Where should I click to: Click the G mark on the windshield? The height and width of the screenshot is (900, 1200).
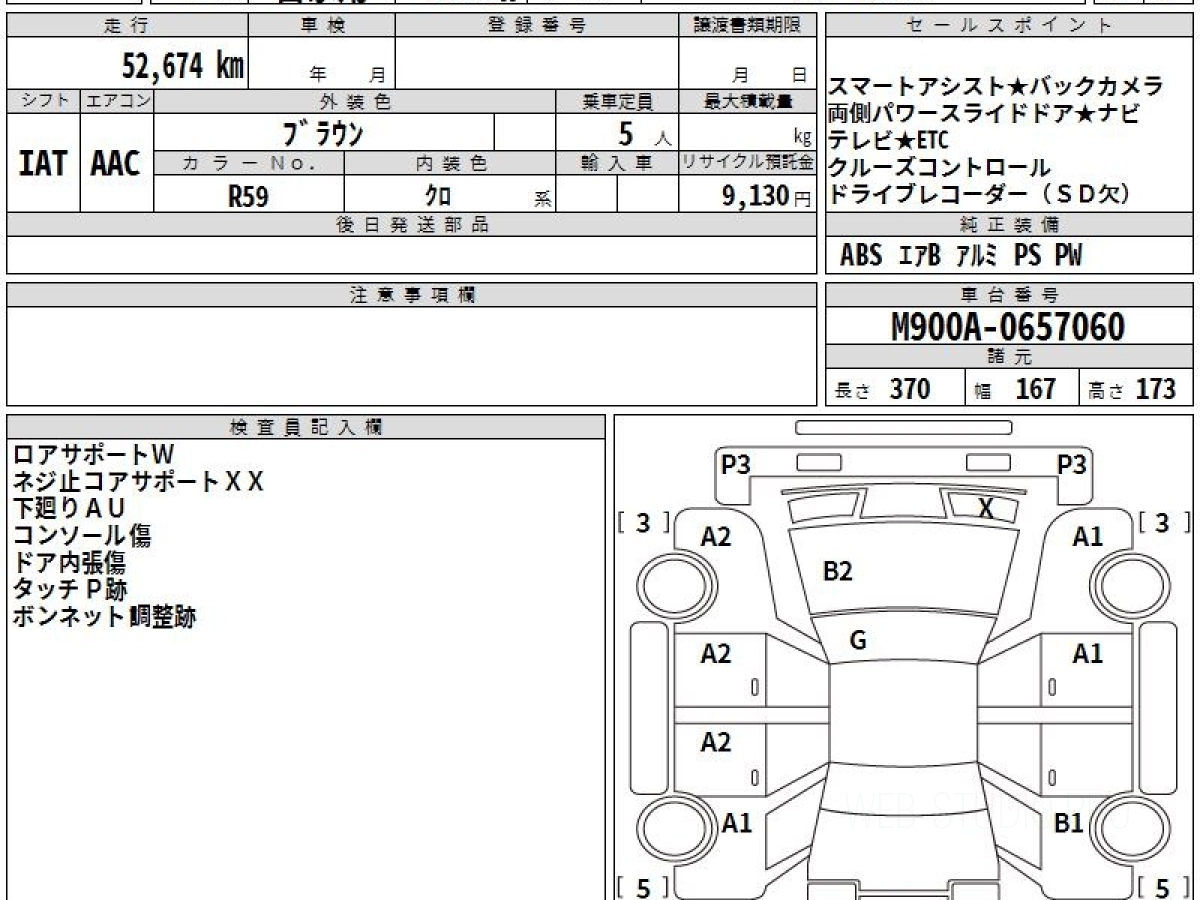[x=857, y=641]
